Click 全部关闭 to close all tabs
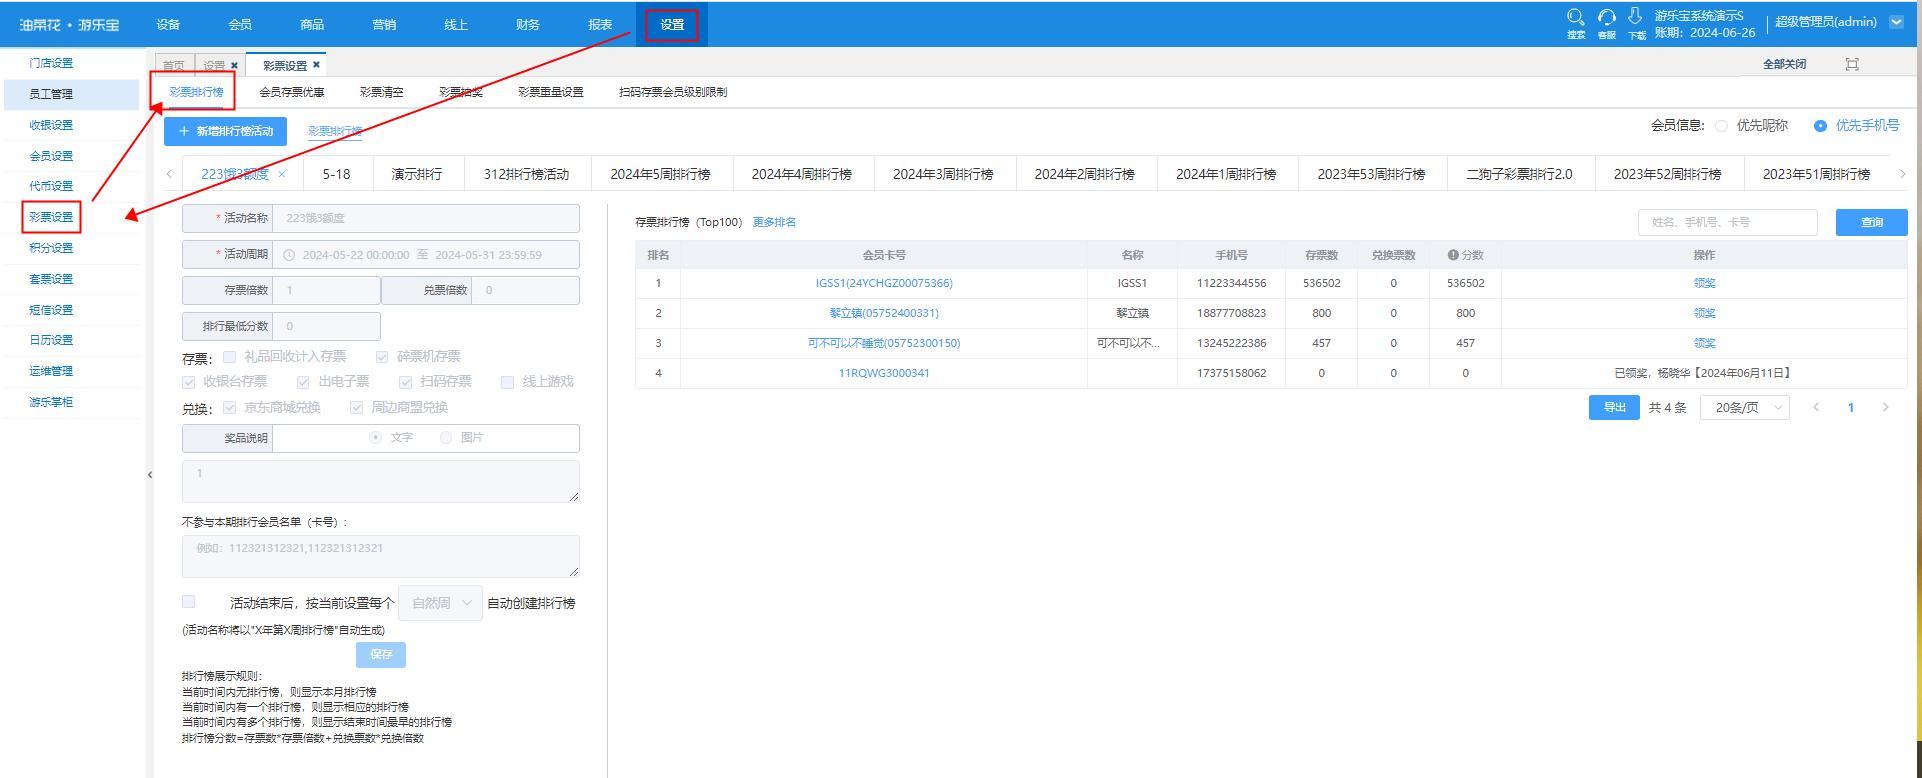Image resolution: width=1922 pixels, height=778 pixels. click(x=1784, y=64)
